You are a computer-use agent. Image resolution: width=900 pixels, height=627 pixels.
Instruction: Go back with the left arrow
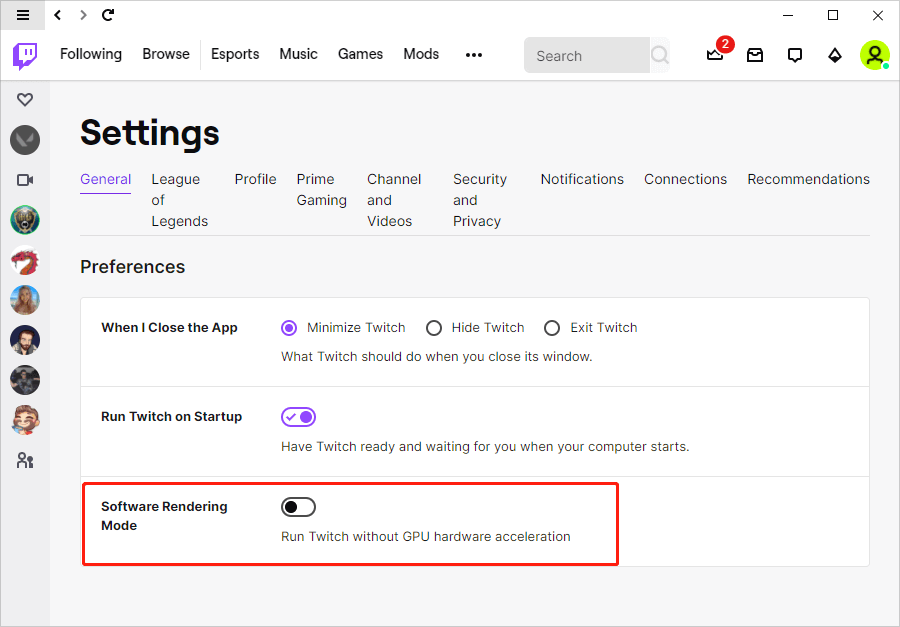57,16
